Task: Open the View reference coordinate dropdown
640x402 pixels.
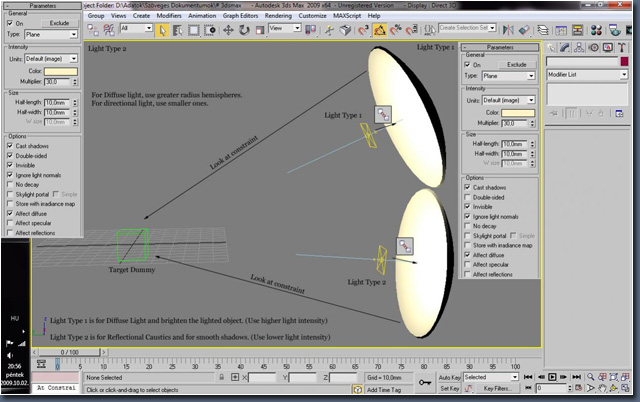Action: [284, 28]
